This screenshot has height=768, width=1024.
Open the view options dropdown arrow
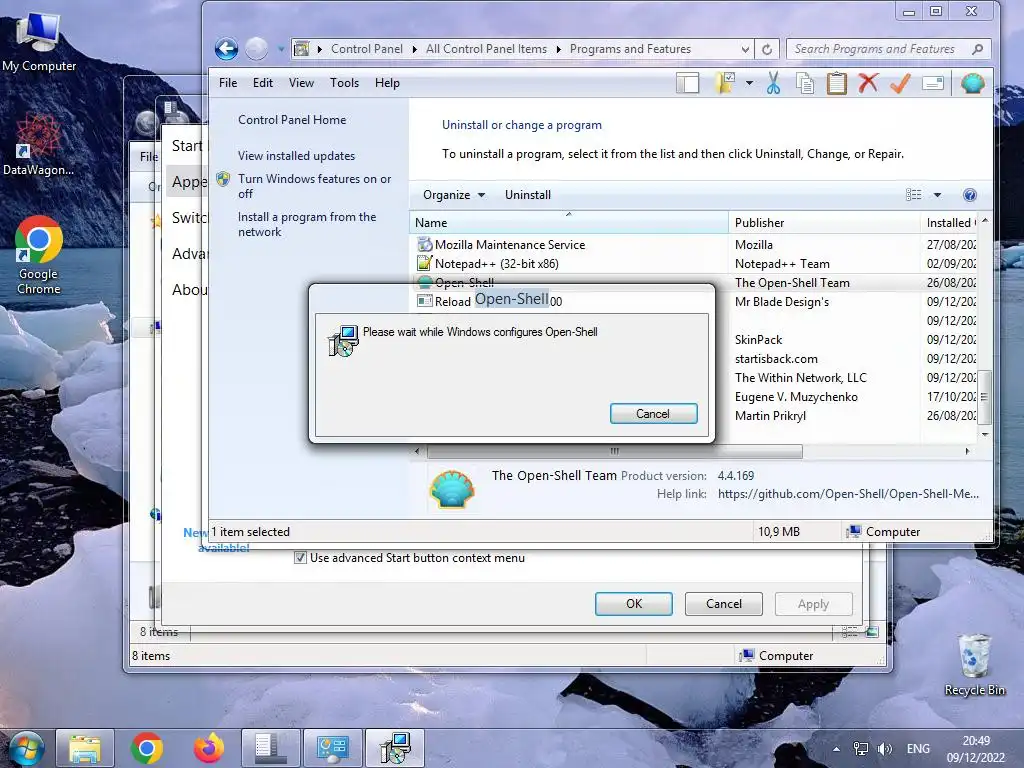pyautogui.click(x=937, y=195)
